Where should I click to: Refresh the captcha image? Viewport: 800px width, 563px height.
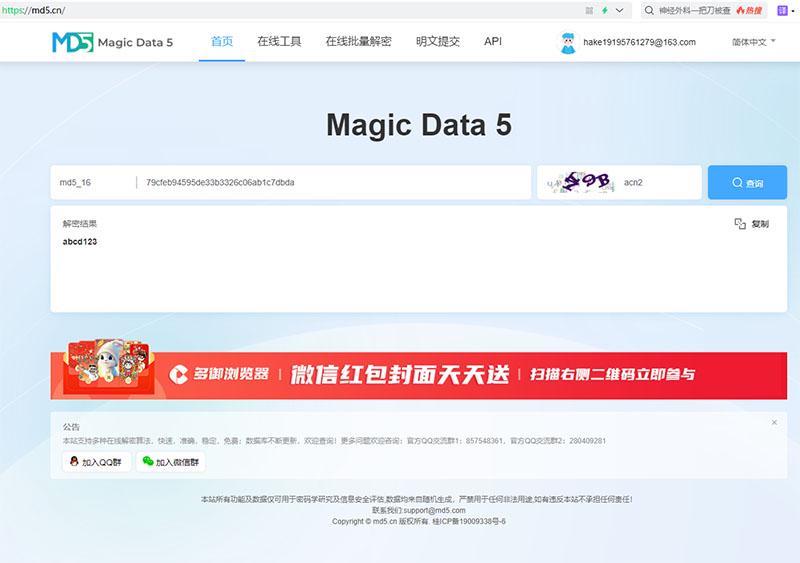point(579,182)
